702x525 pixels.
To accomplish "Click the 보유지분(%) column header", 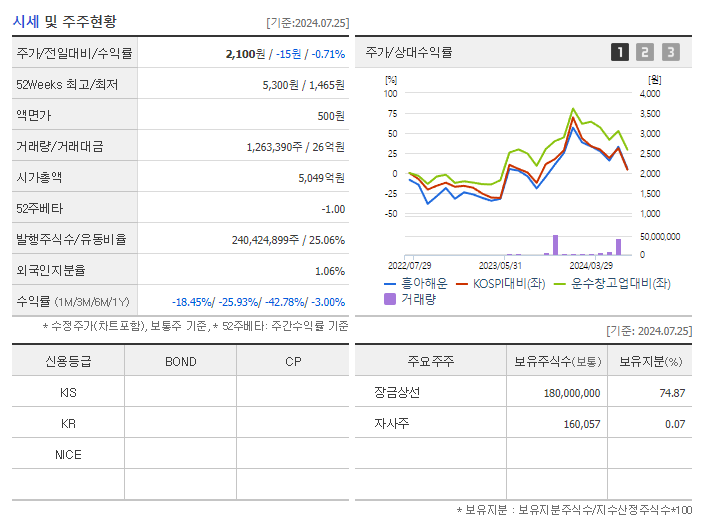I will pos(651,361).
